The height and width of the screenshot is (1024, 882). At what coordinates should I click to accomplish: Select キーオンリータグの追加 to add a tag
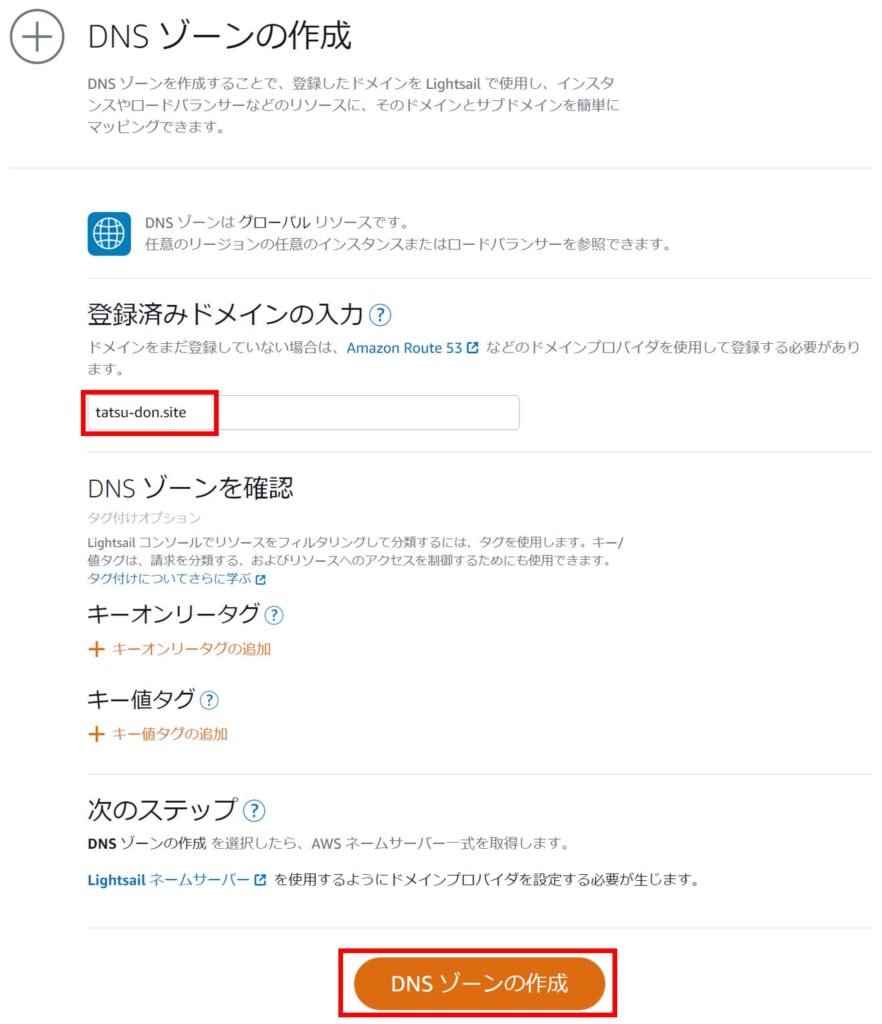pos(191,648)
